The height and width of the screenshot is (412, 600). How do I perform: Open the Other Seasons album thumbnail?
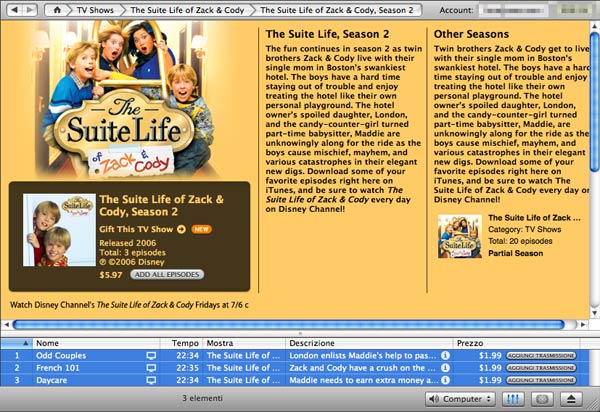459,236
